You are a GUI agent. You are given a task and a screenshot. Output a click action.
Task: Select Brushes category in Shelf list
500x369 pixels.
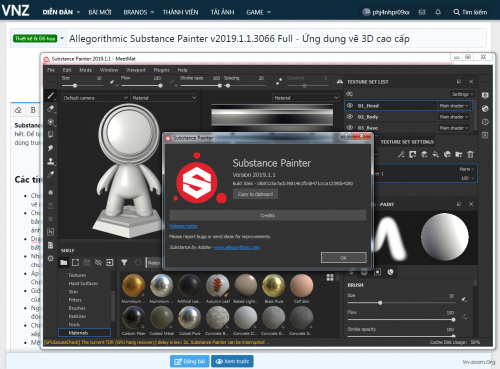(x=77, y=308)
